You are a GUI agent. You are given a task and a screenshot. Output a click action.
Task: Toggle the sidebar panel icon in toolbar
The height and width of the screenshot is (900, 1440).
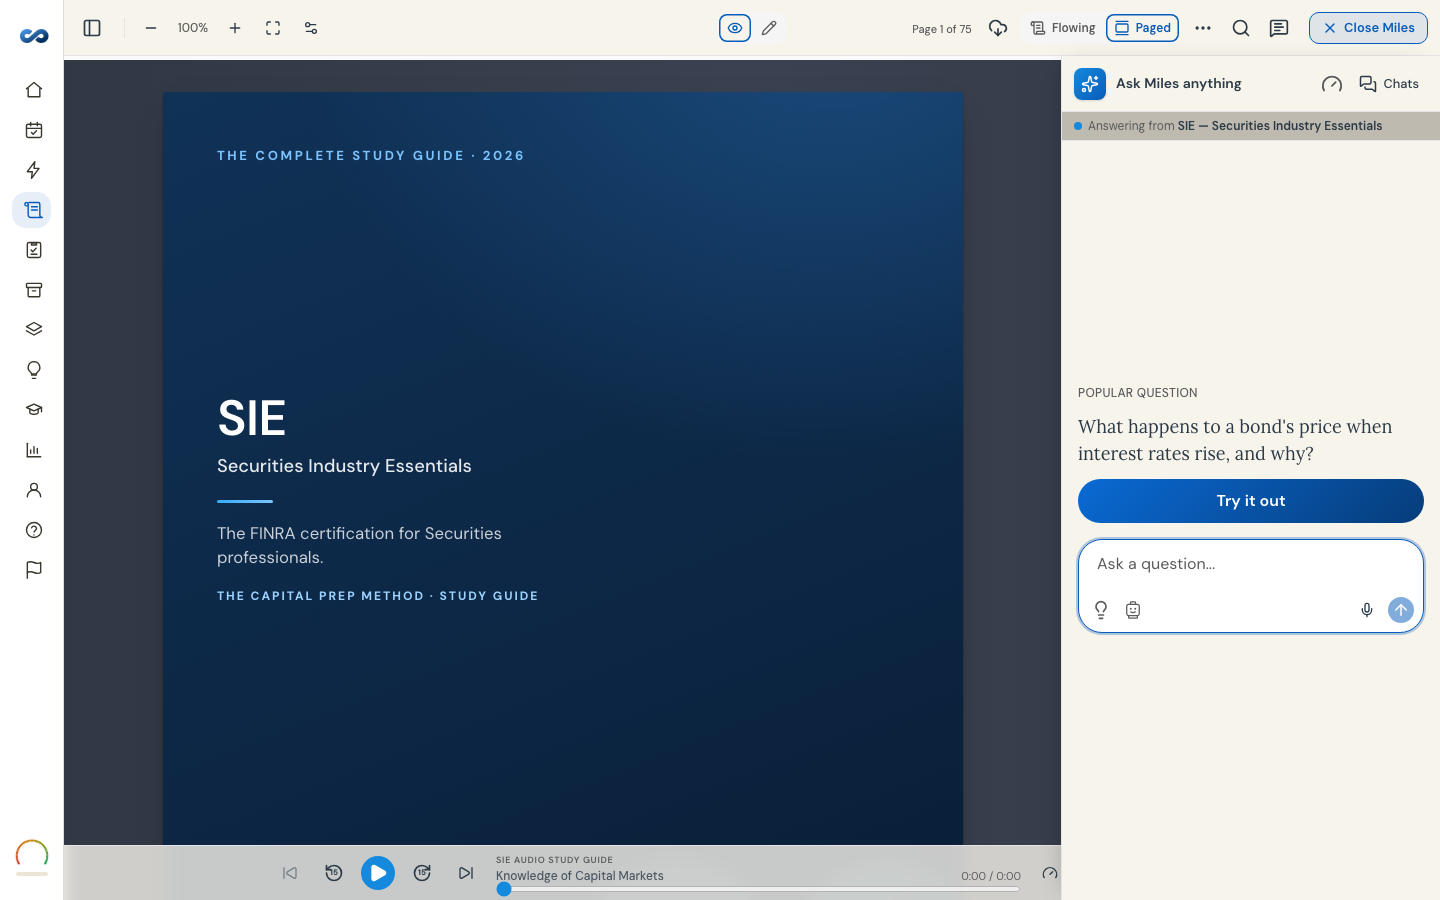pyautogui.click(x=92, y=28)
